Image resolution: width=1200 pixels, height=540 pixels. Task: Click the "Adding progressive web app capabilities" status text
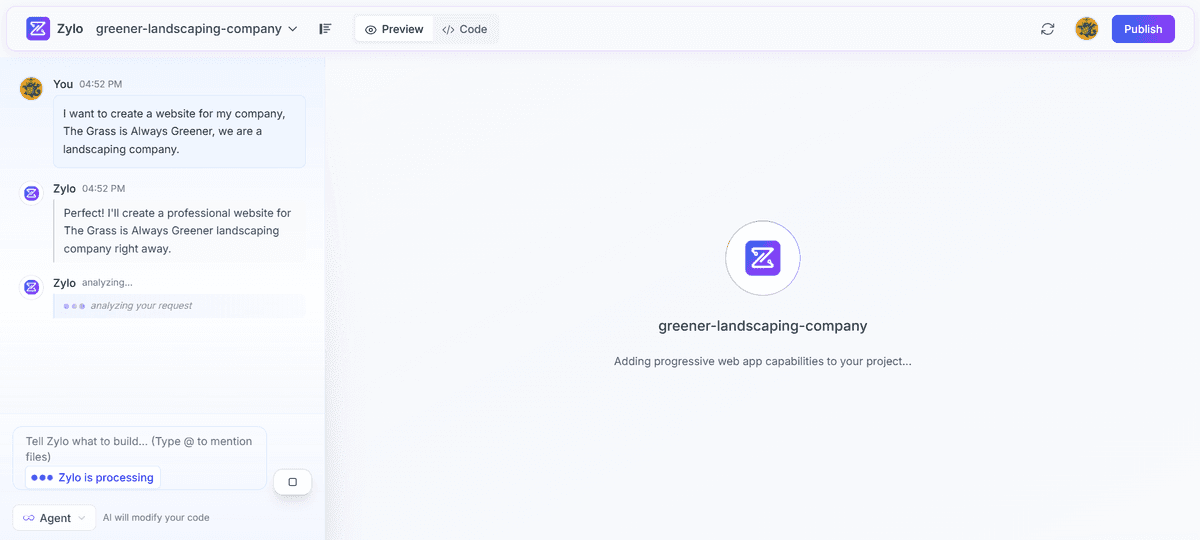coord(762,361)
